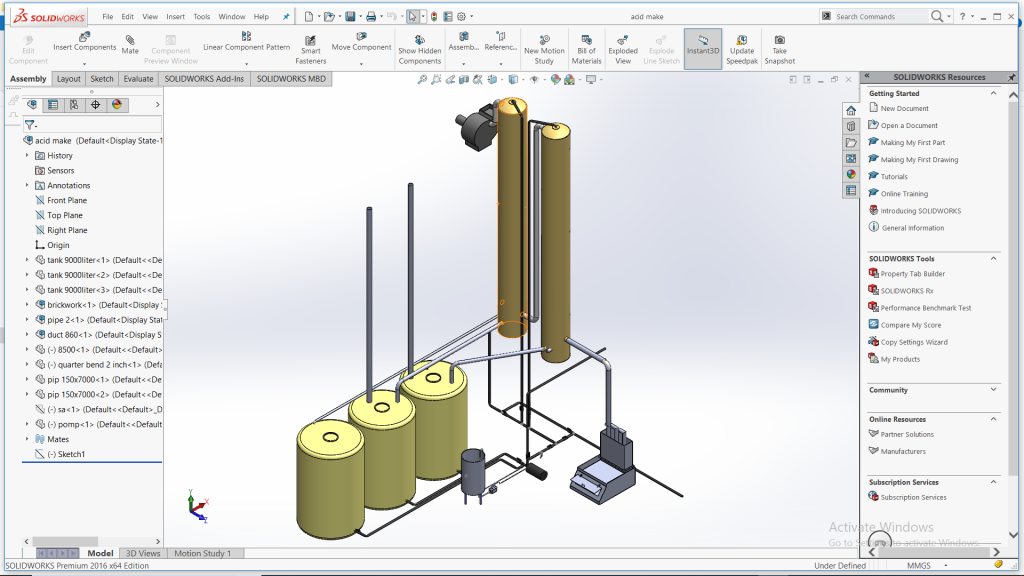The image size is (1024, 576).
Task: Expand tank 9000liter<1> component node
Action: [27, 260]
